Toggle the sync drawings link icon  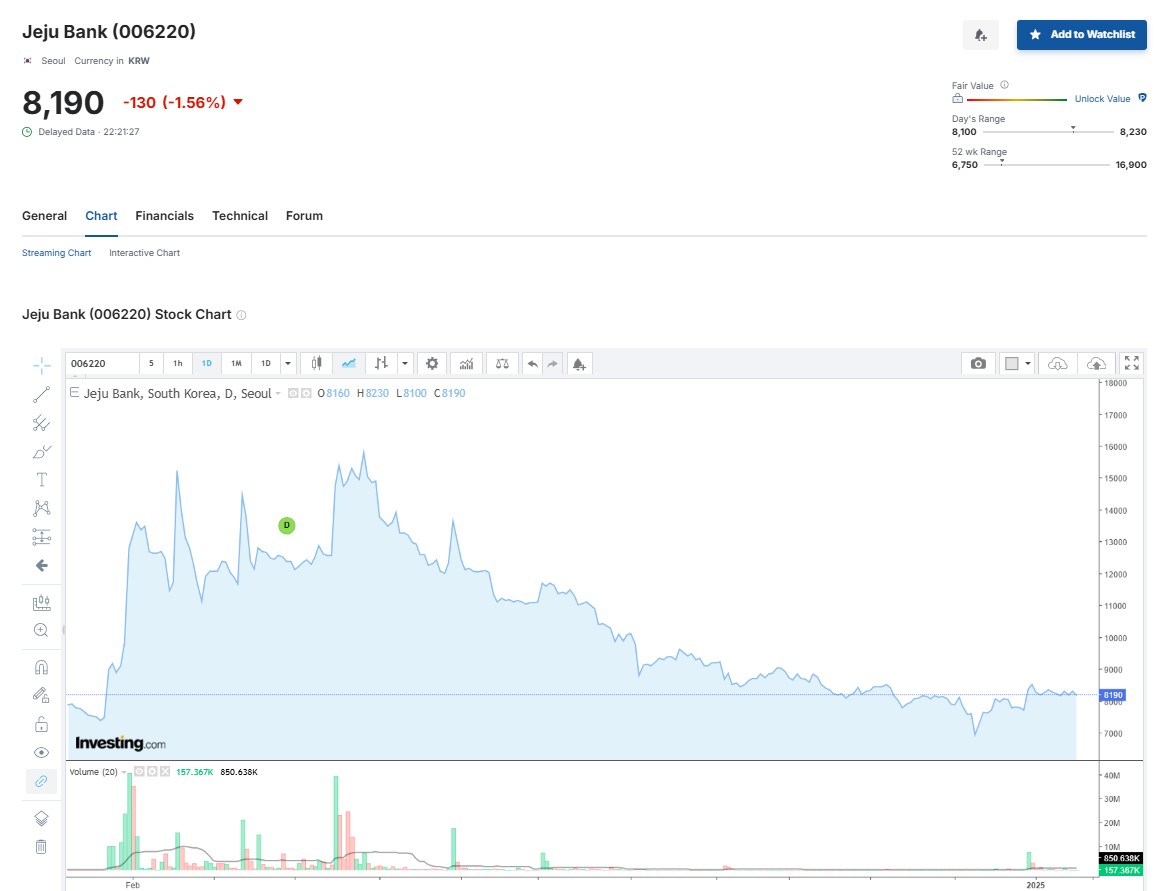click(42, 781)
